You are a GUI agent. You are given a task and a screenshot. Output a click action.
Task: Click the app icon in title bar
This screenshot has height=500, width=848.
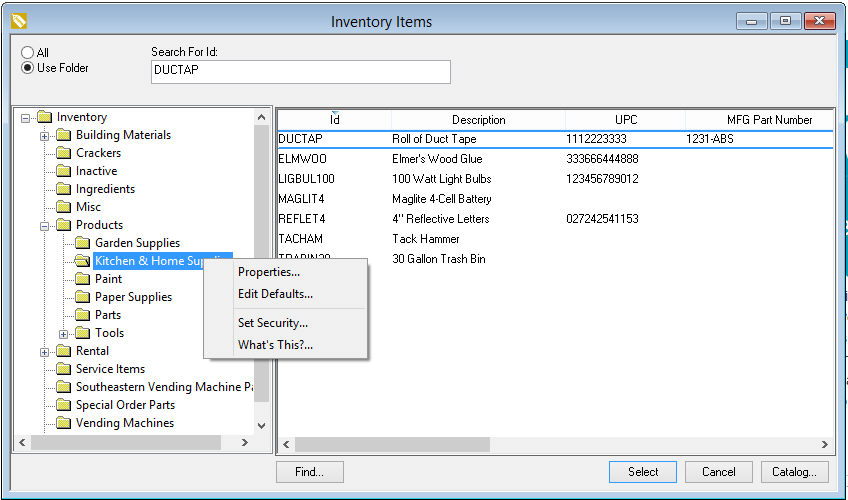[x=18, y=21]
